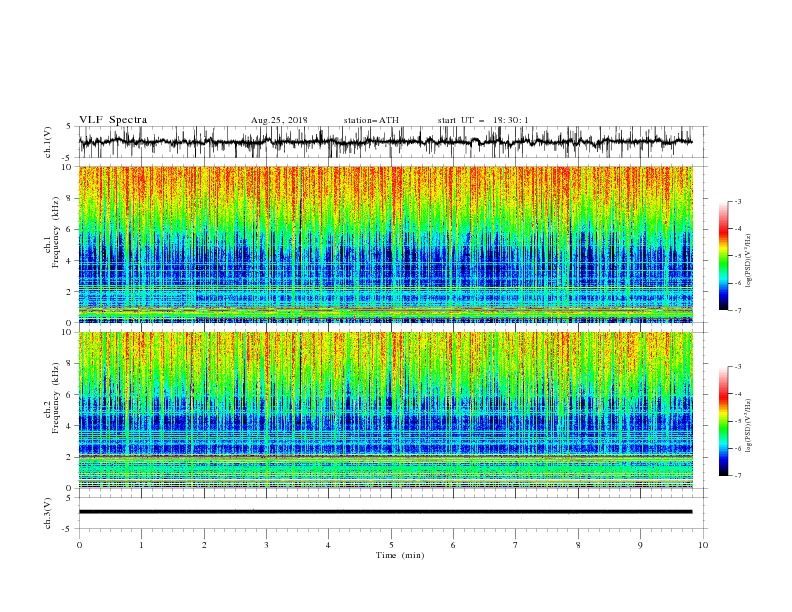
Task: Click the "5" tick on the Time axis
Action: (x=391, y=545)
